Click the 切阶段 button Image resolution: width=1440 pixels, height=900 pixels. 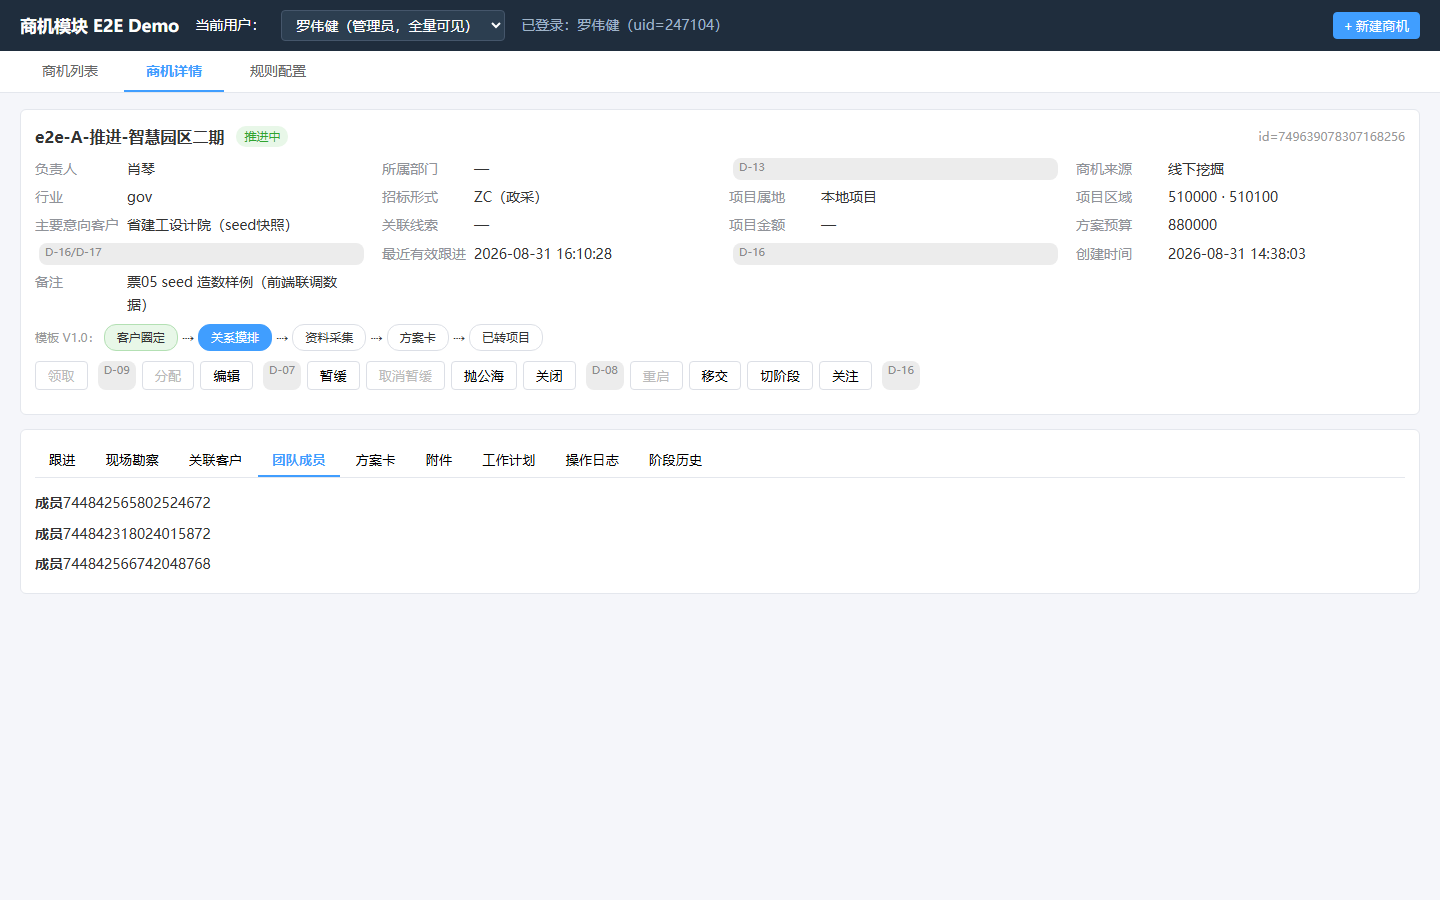pyautogui.click(x=780, y=376)
